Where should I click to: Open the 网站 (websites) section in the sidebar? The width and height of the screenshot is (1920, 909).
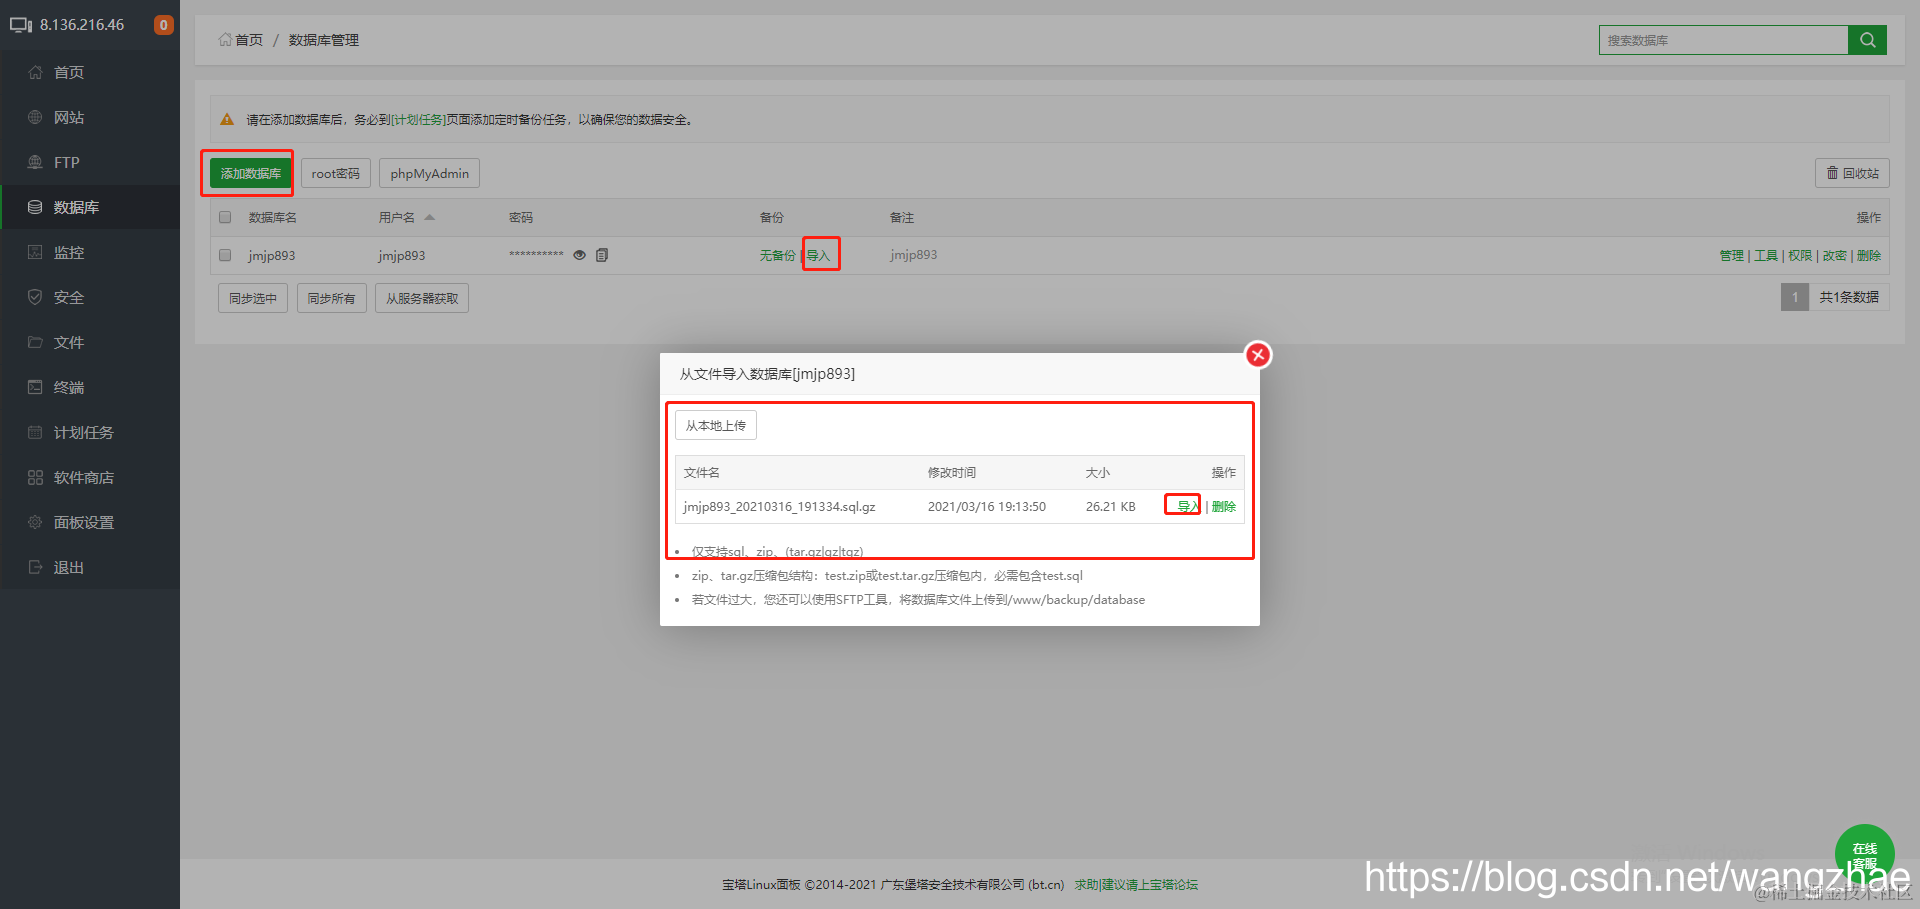click(68, 117)
